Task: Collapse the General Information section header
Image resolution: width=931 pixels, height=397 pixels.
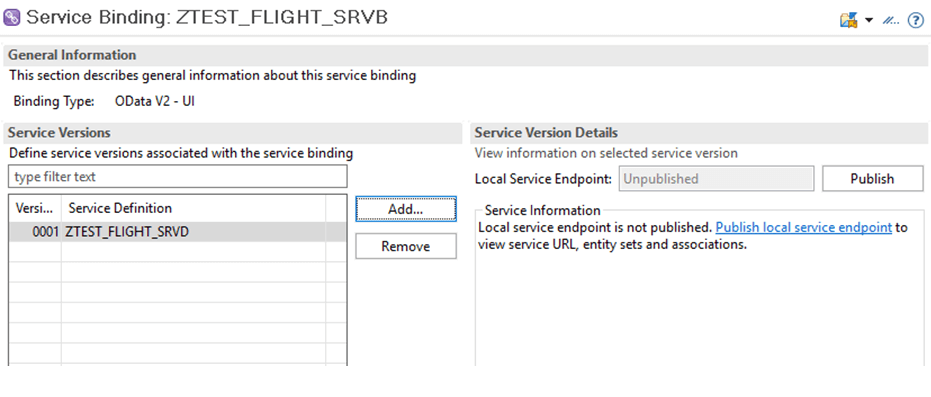Action: 465,55
